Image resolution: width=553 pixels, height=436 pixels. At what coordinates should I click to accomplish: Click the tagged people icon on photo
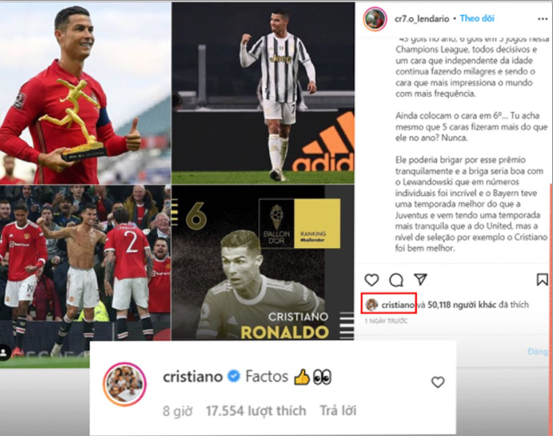[x=4, y=352]
